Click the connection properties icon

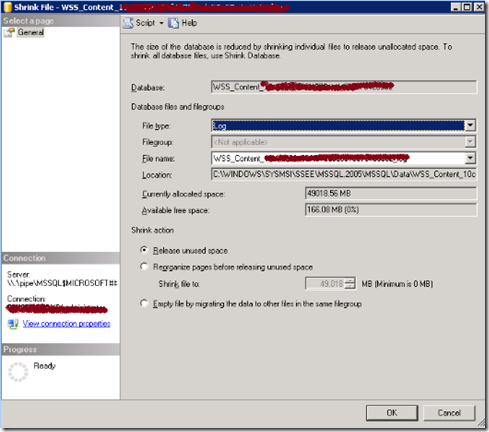tap(13, 324)
